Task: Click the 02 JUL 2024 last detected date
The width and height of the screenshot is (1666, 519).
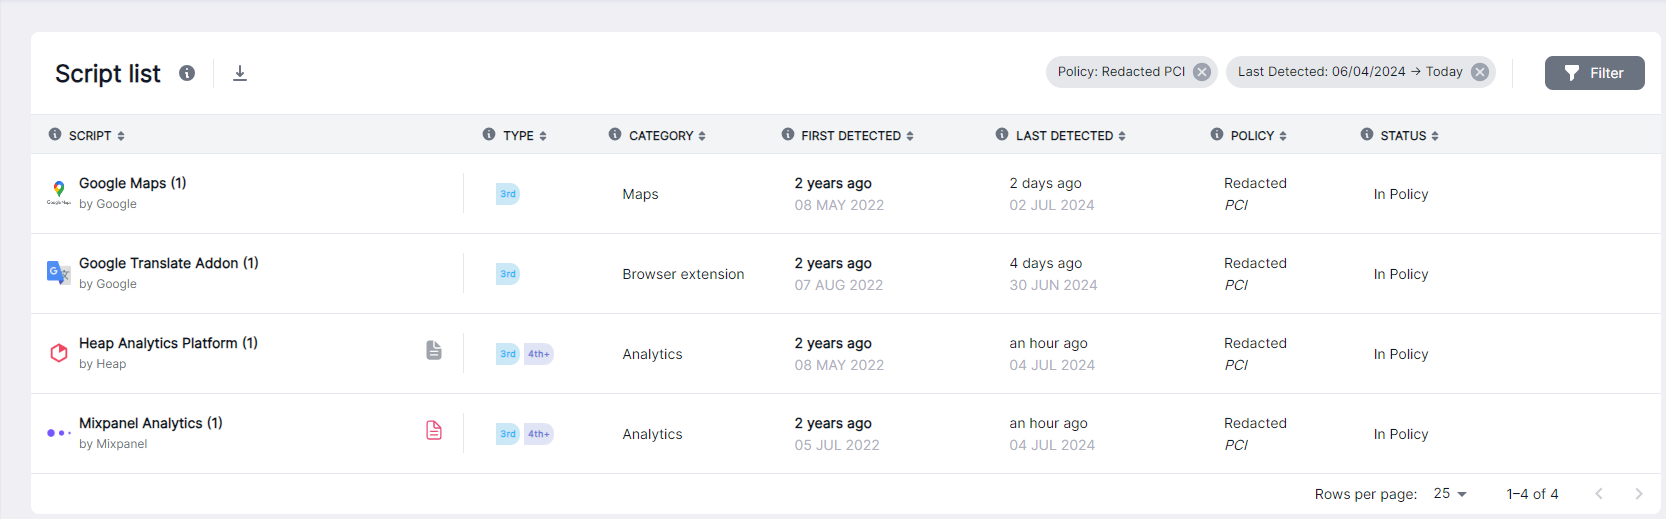Action: click(1052, 205)
